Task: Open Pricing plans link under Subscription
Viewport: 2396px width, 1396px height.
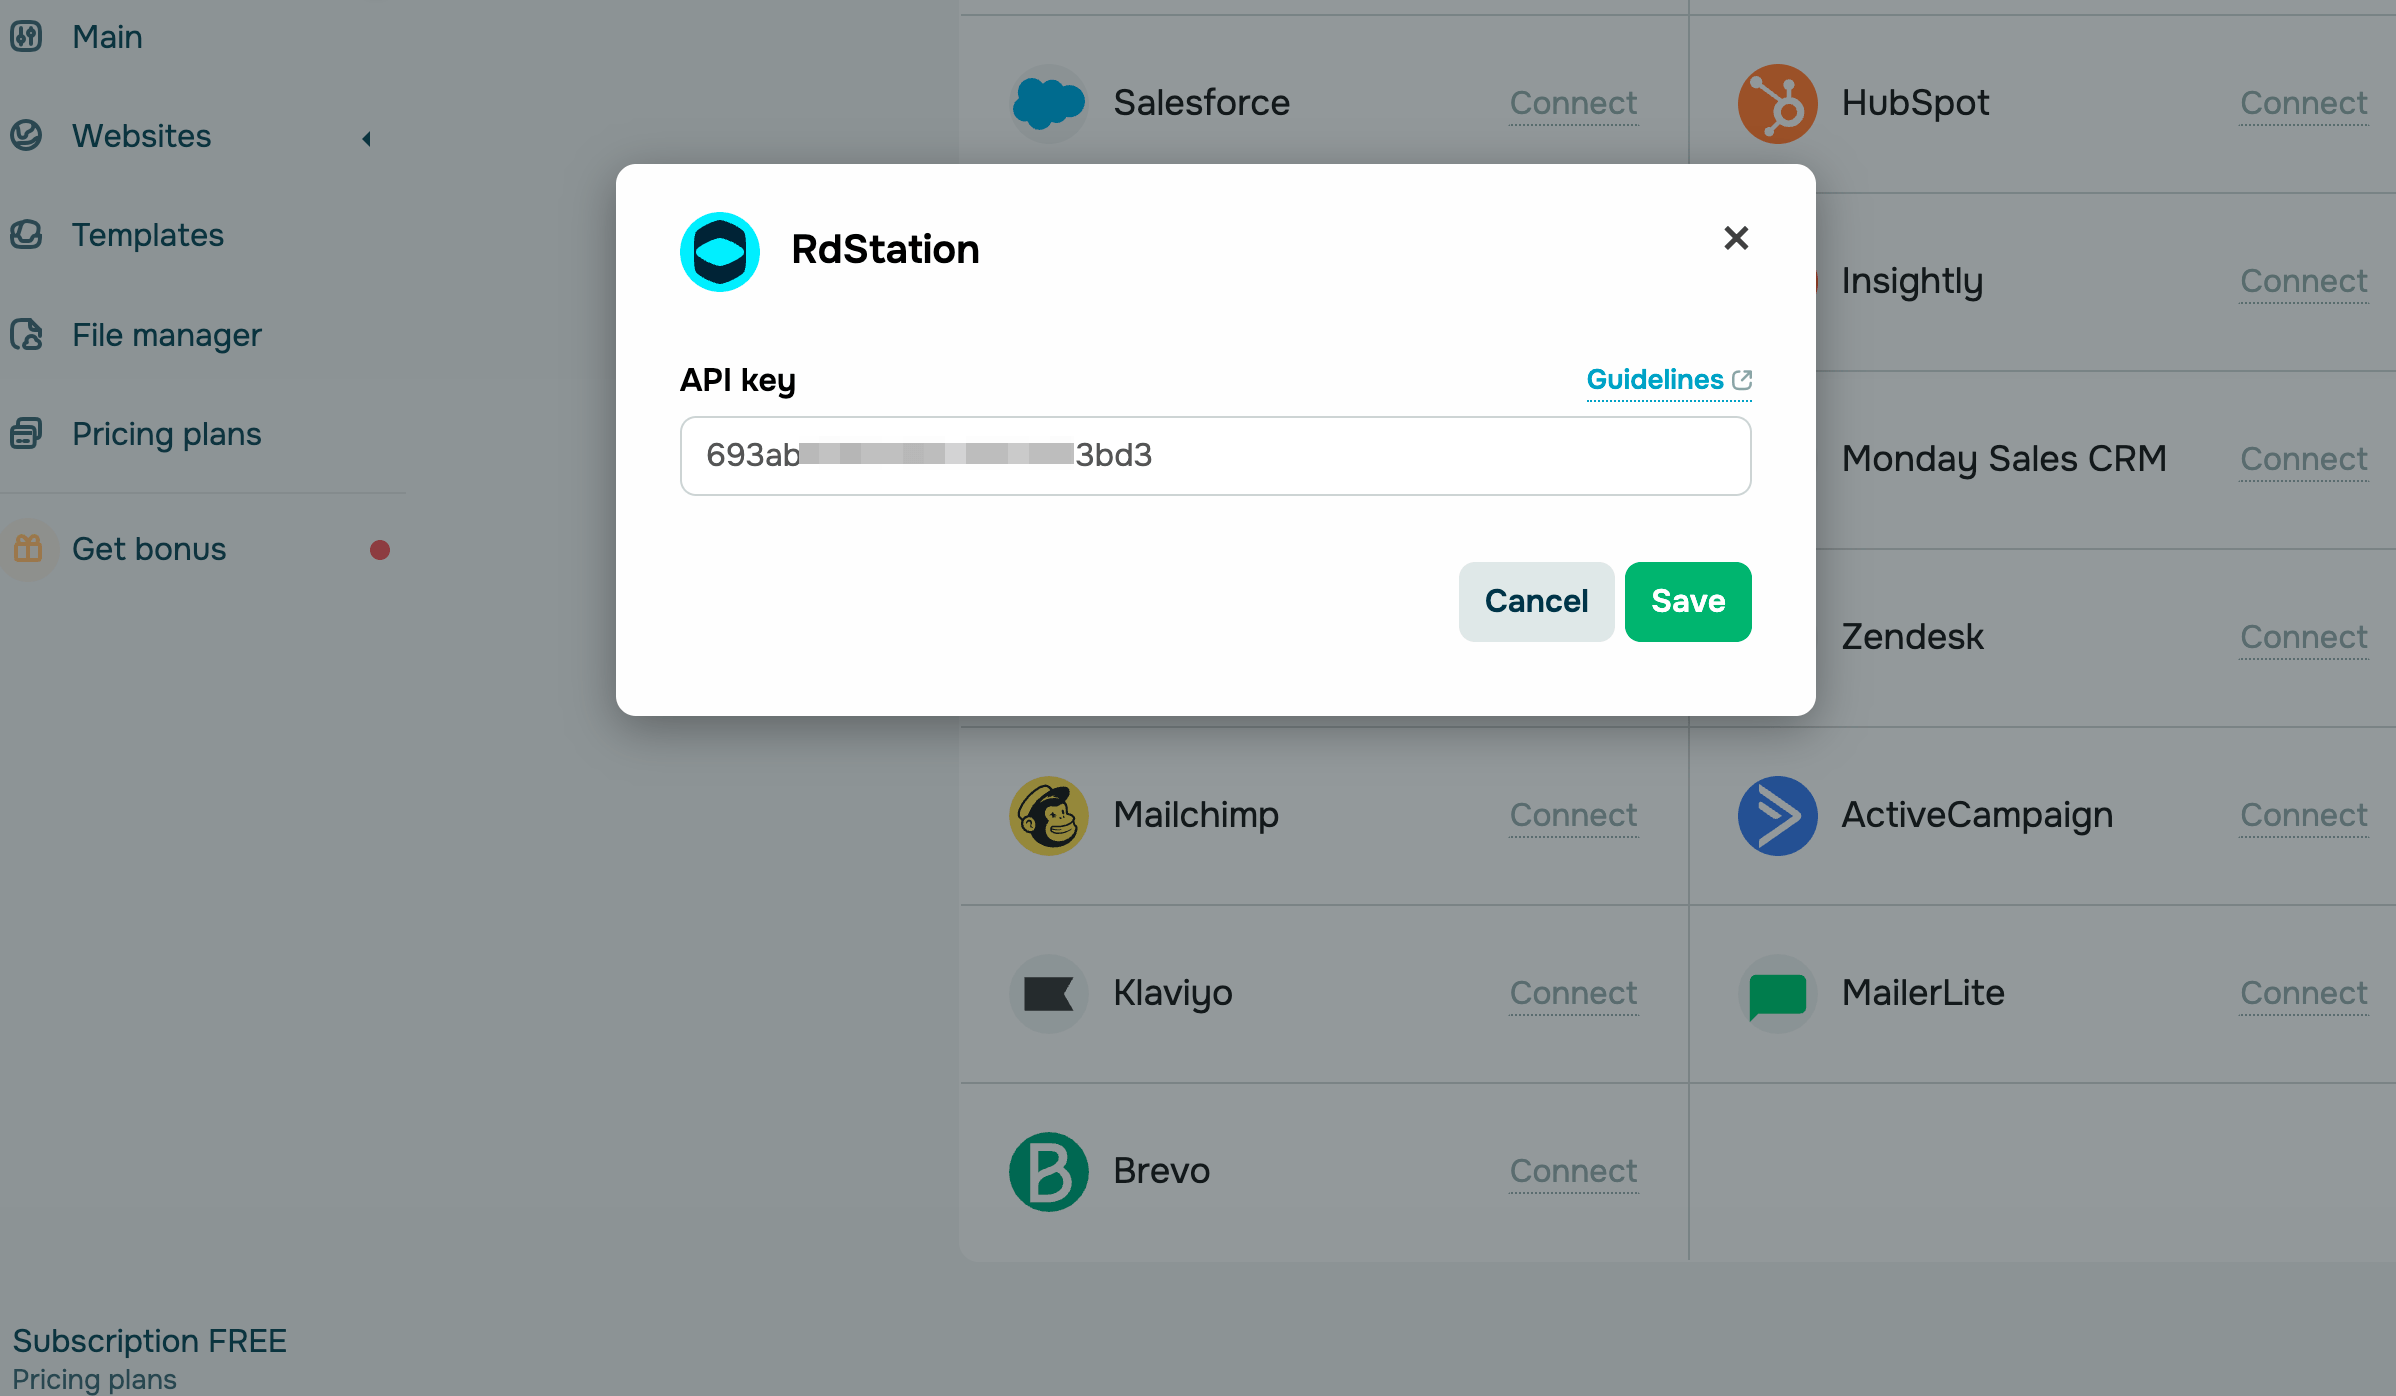Action: click(94, 1379)
